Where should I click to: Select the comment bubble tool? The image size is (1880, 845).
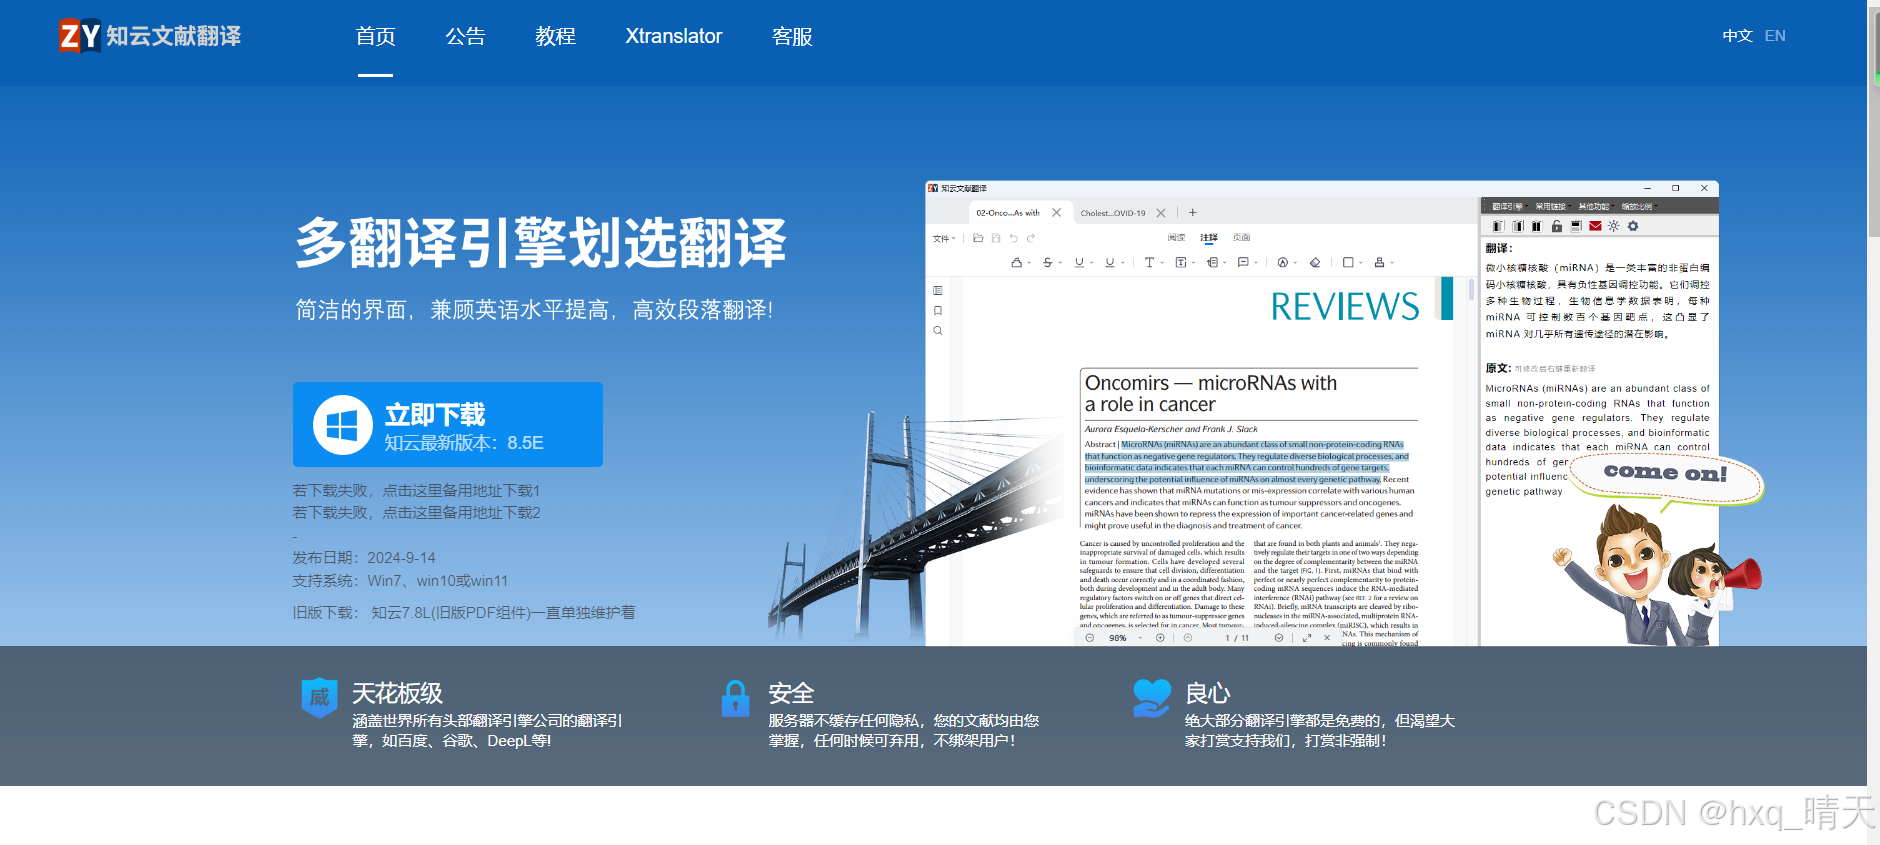coord(1243,262)
